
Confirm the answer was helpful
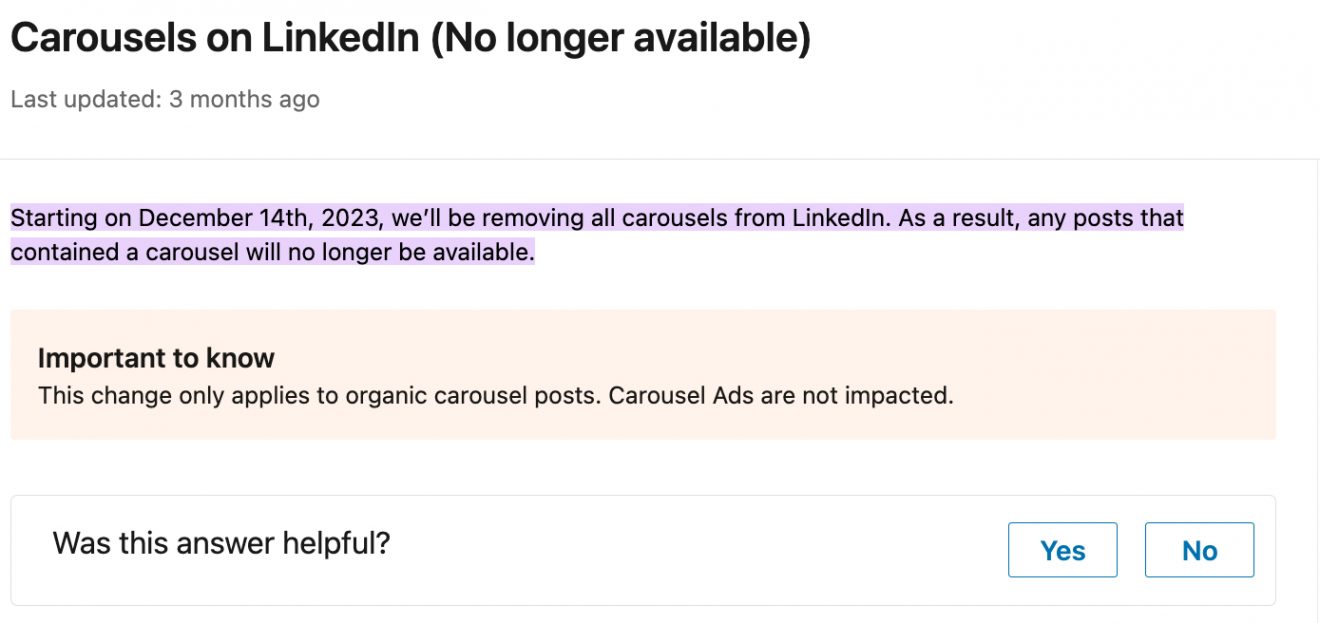(x=1062, y=549)
